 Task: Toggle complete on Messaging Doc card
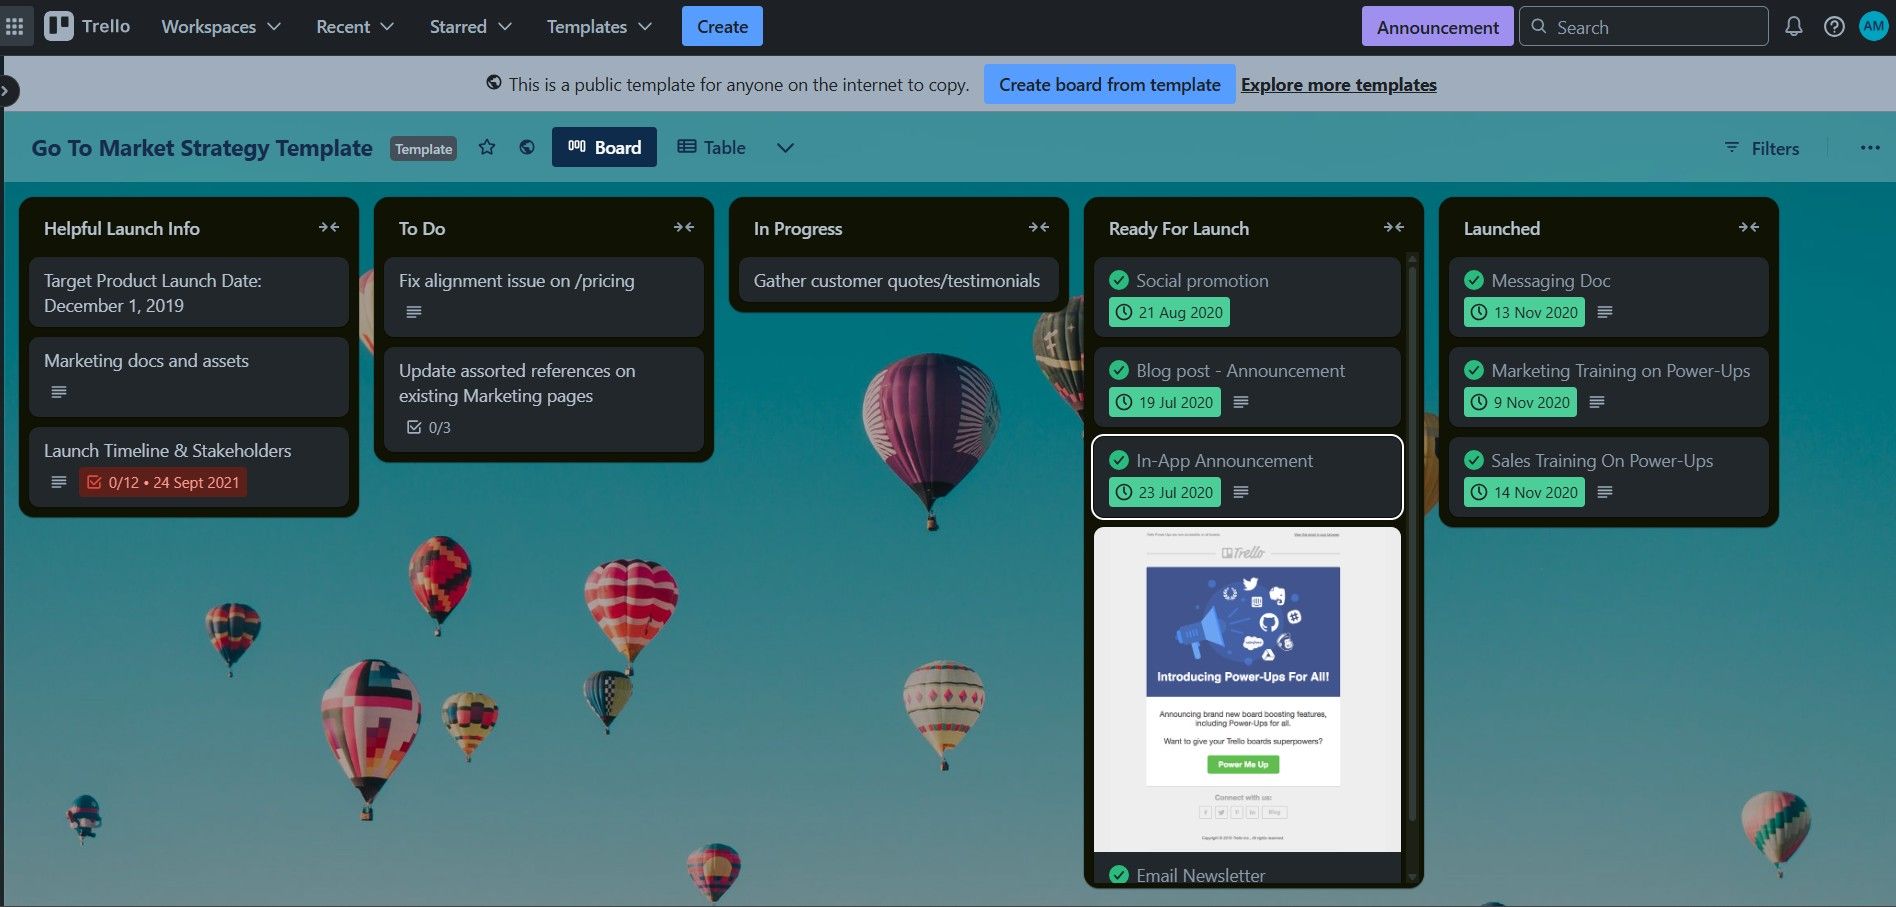[1474, 281]
